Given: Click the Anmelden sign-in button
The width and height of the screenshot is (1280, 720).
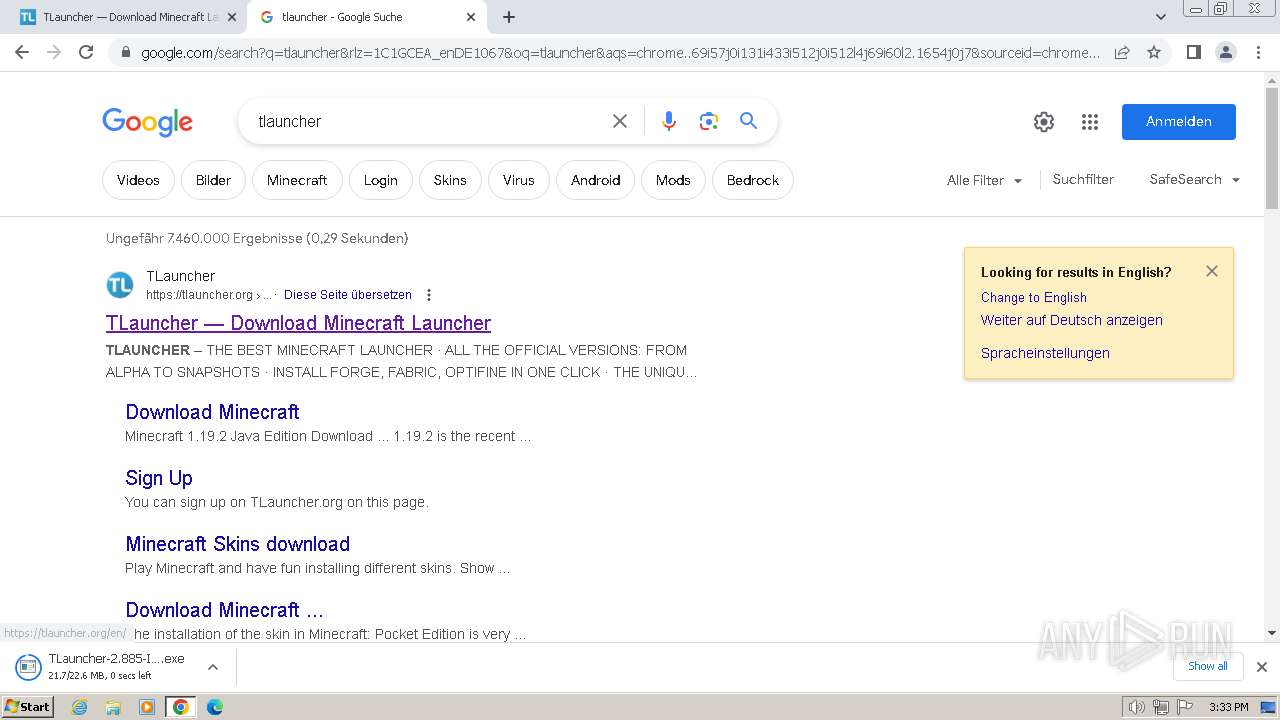Looking at the screenshot, I should [x=1179, y=122].
